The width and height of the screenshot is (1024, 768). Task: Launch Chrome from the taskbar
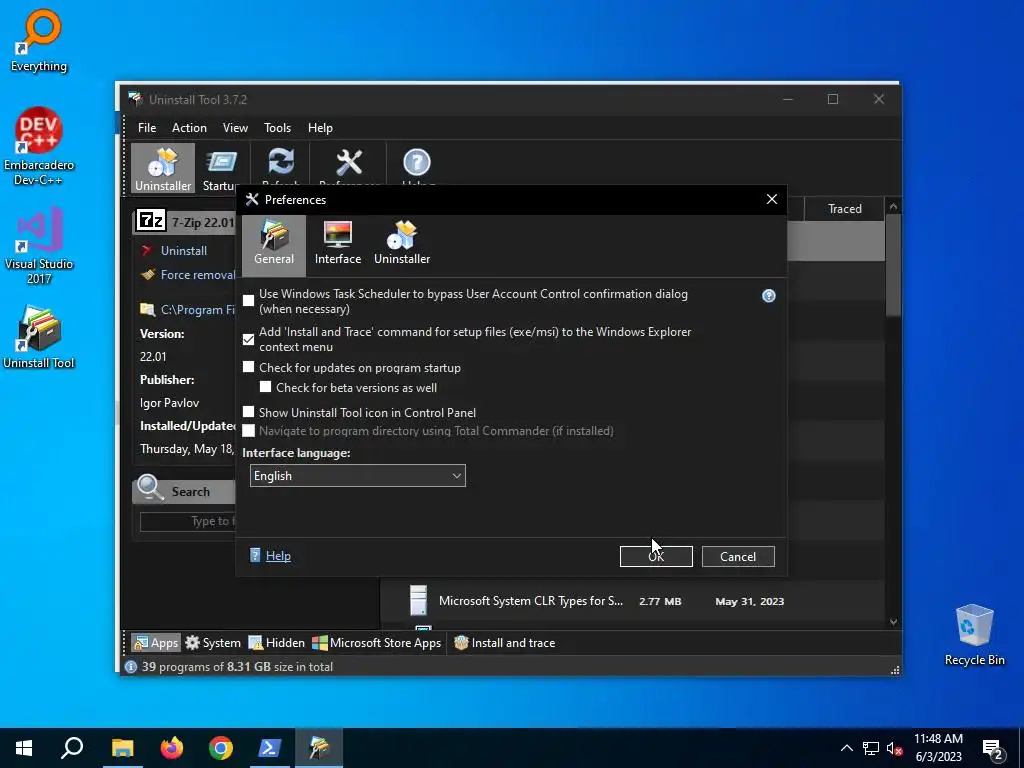pyautogui.click(x=221, y=748)
